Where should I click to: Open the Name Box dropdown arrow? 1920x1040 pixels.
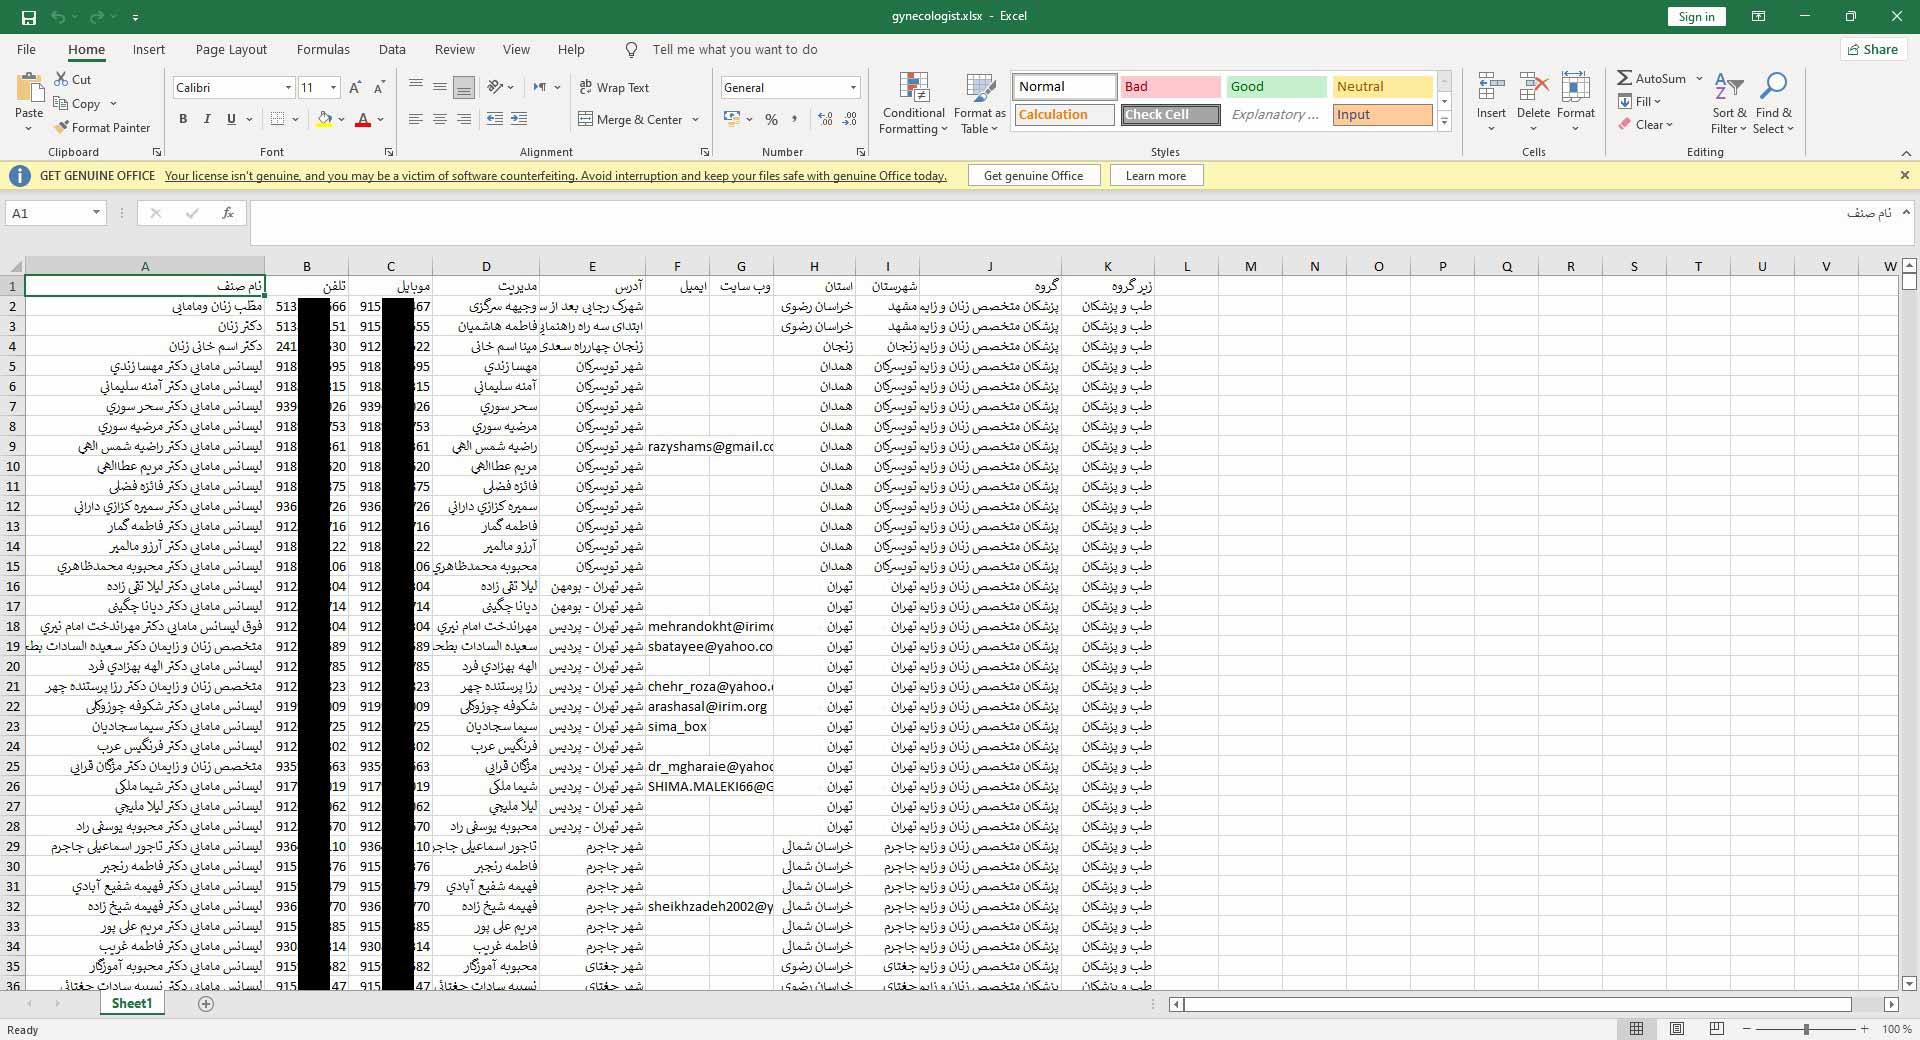click(x=96, y=213)
